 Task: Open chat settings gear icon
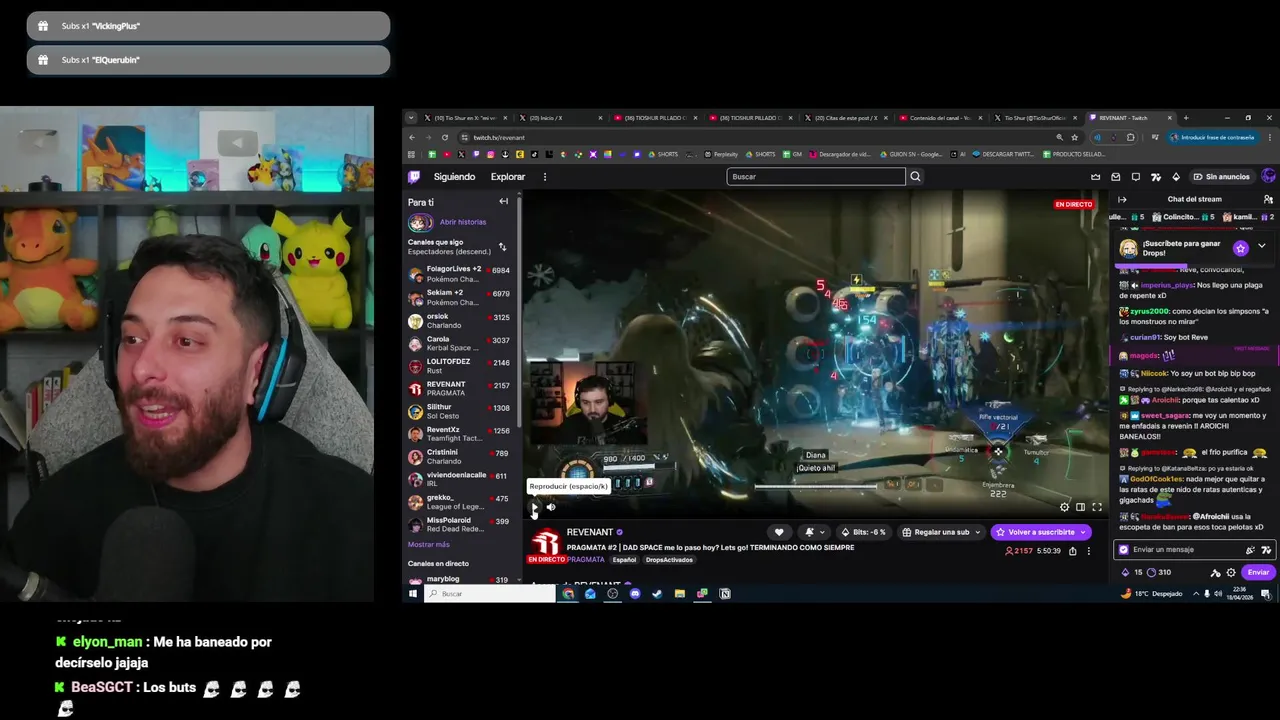point(1230,573)
